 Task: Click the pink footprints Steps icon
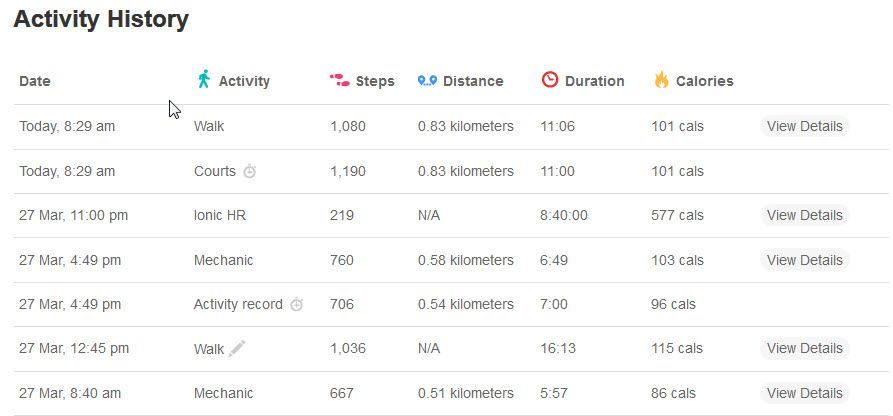339,80
